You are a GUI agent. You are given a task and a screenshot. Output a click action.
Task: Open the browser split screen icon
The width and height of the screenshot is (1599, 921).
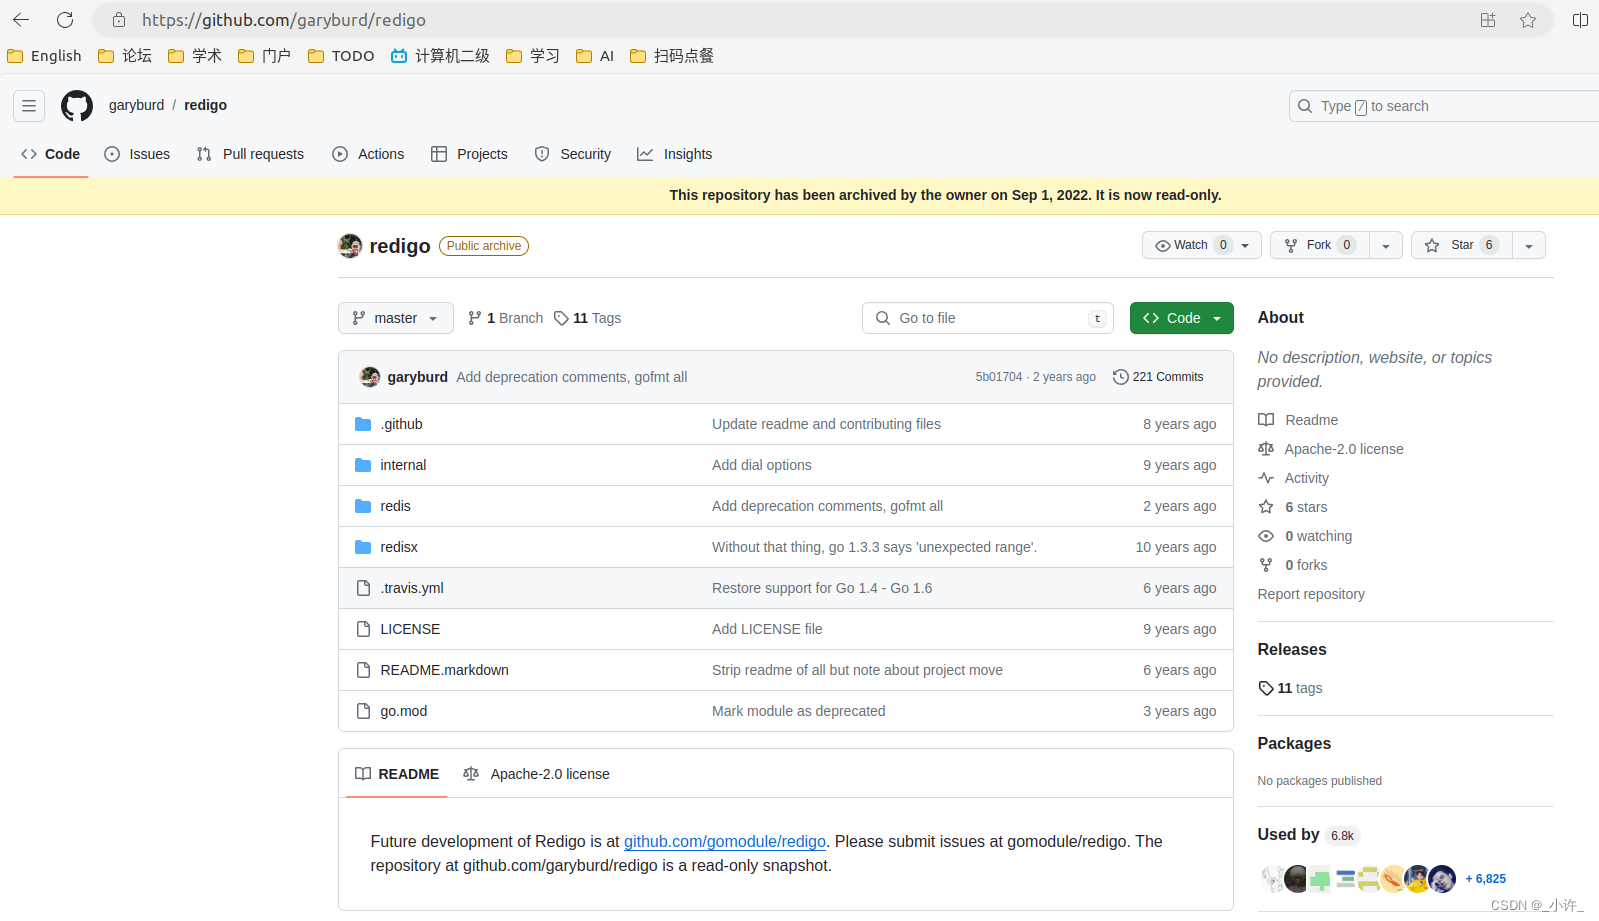[x=1580, y=20]
